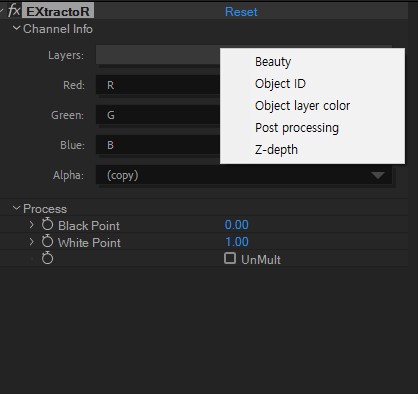Screen dimensions: 418x394
Task: Enable White Point stopwatch animation
Action: 47,241
